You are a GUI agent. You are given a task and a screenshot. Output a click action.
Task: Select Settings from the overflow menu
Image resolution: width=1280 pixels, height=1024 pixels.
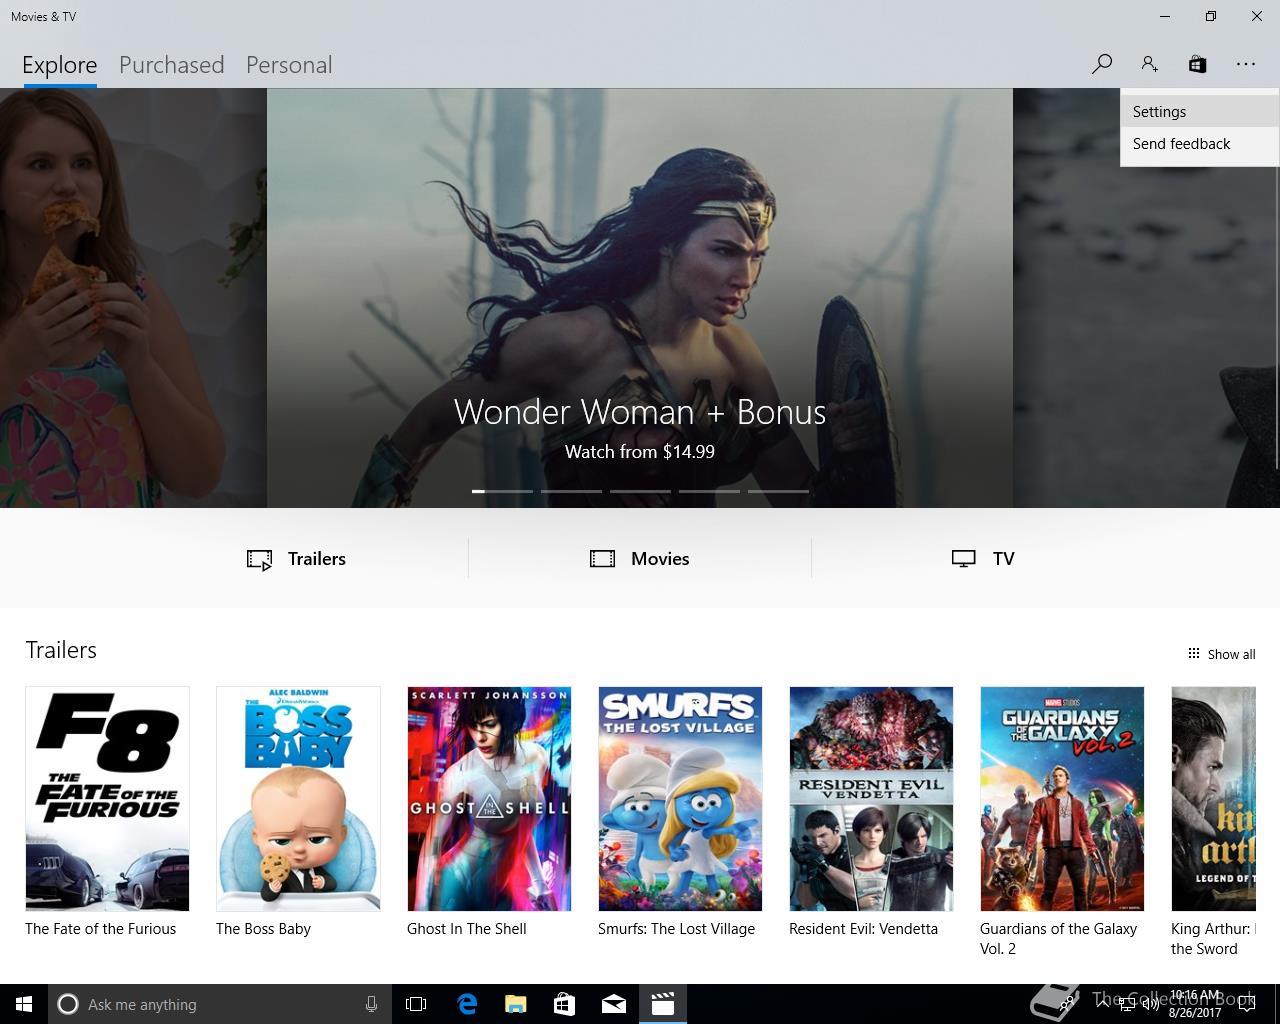pyautogui.click(x=1200, y=112)
